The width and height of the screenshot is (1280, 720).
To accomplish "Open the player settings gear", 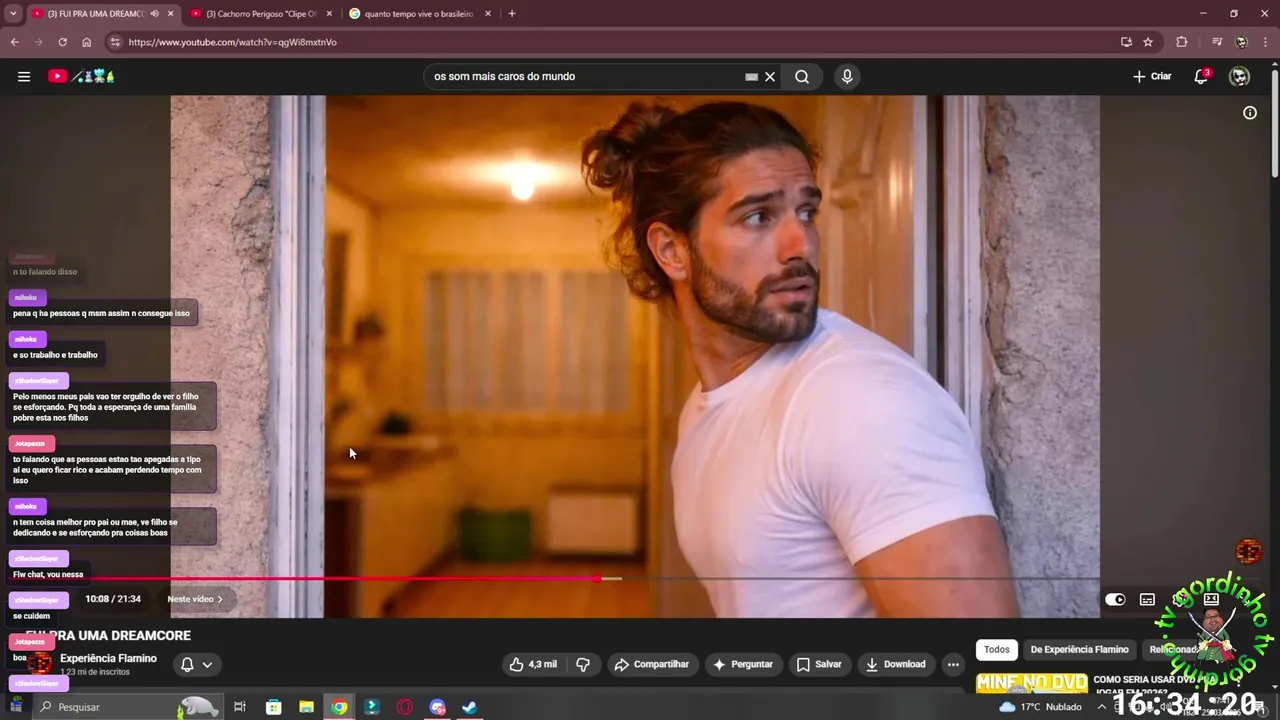I will (x=1180, y=599).
